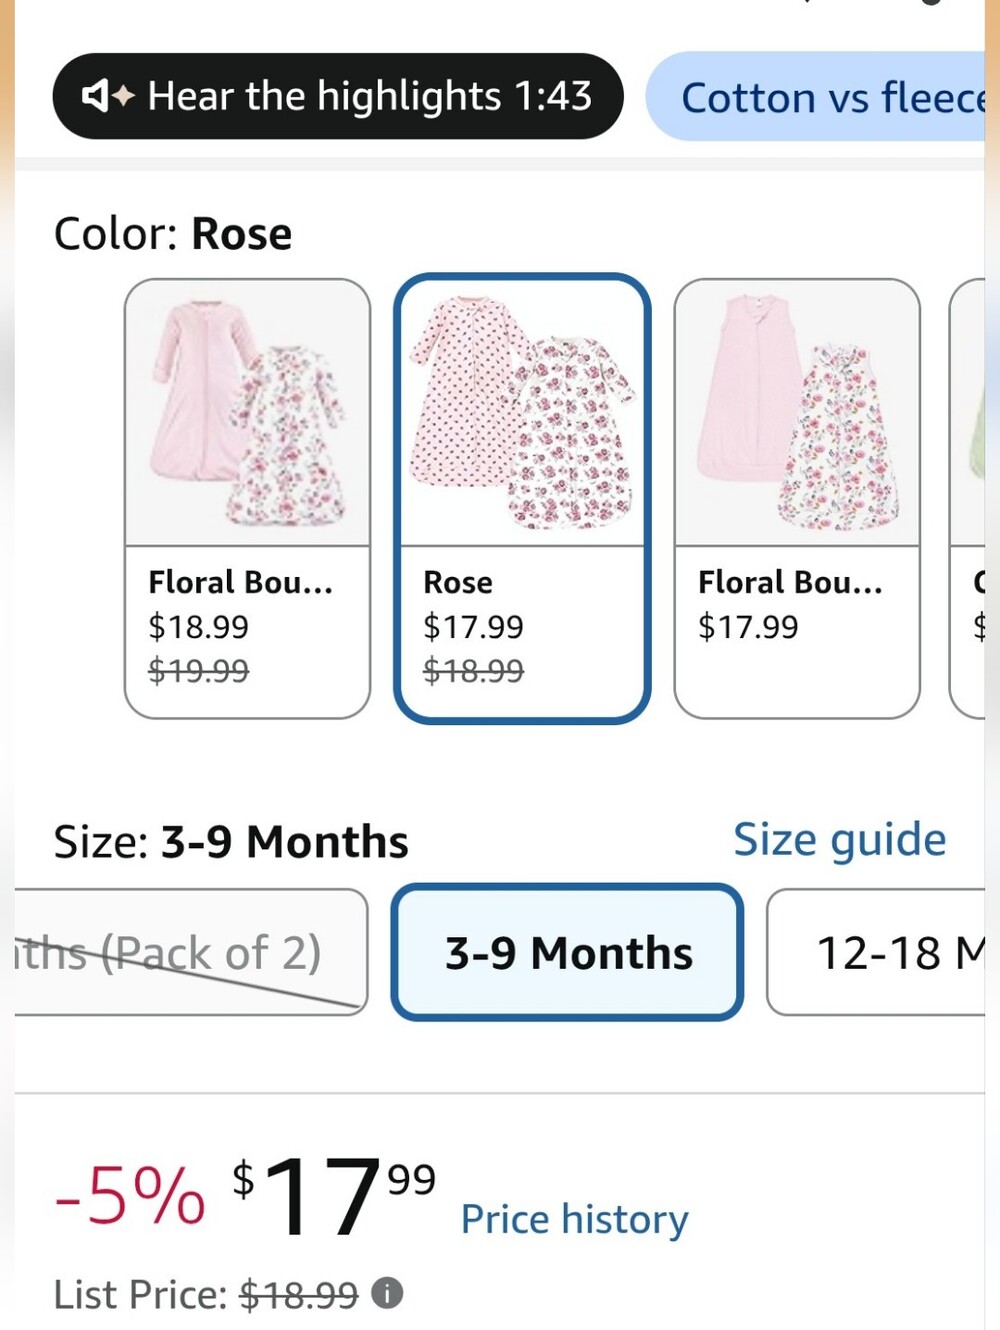Click the struck-through $18.99 list price
The height and width of the screenshot is (1330, 1000).
coord(298,1295)
